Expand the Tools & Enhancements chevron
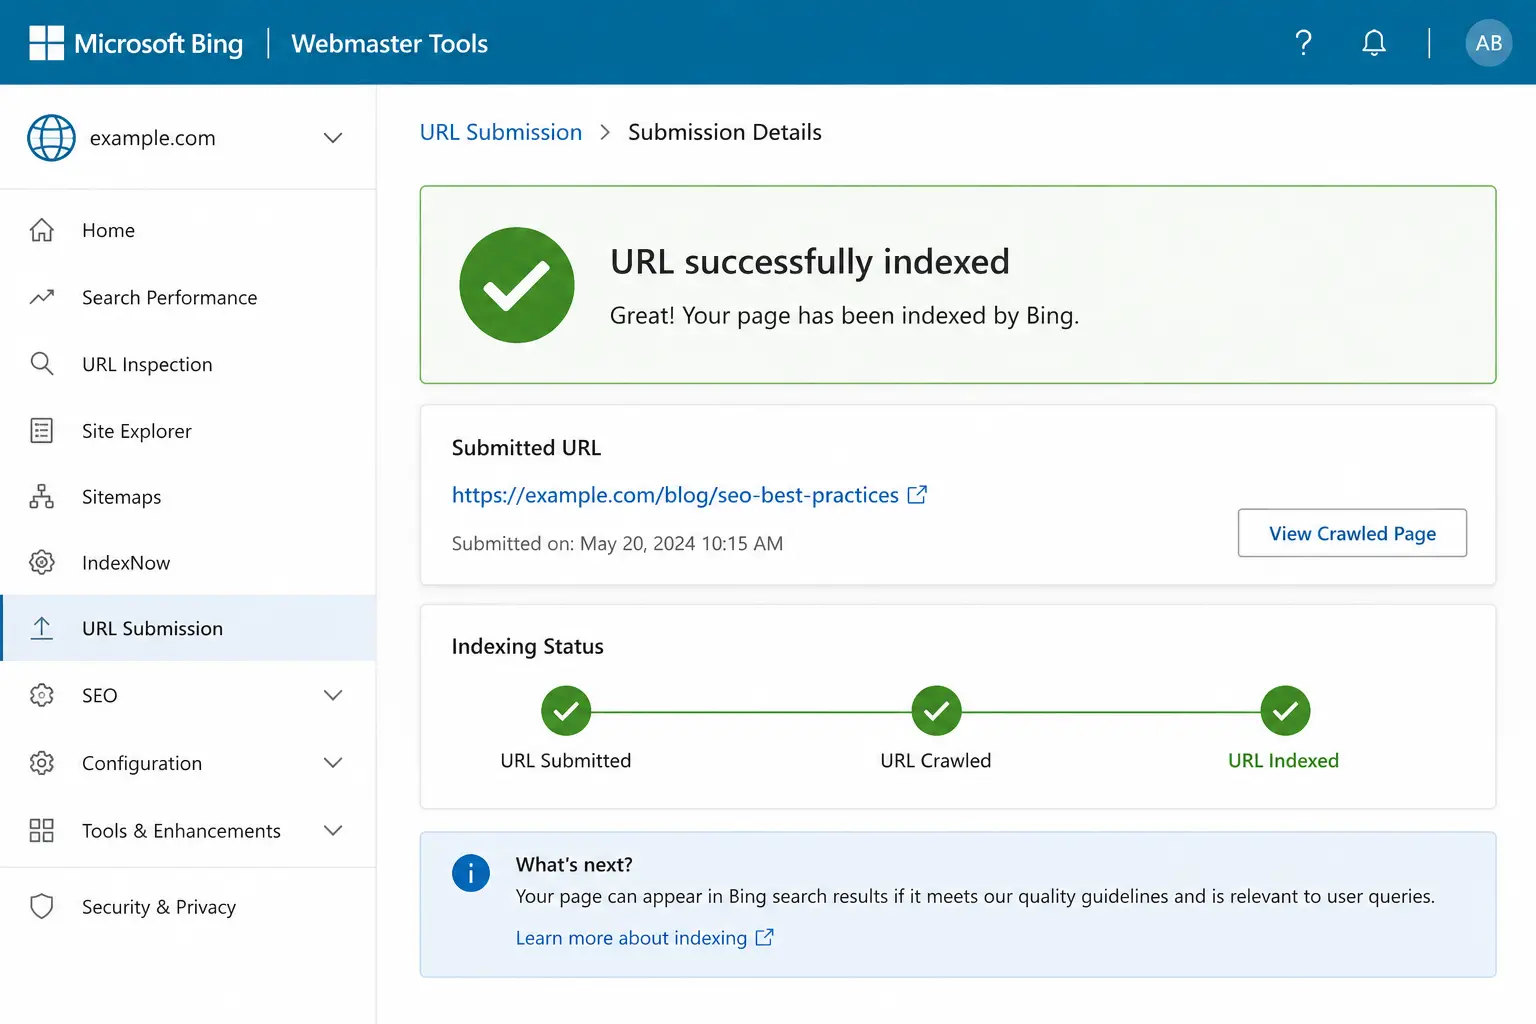 click(x=333, y=830)
